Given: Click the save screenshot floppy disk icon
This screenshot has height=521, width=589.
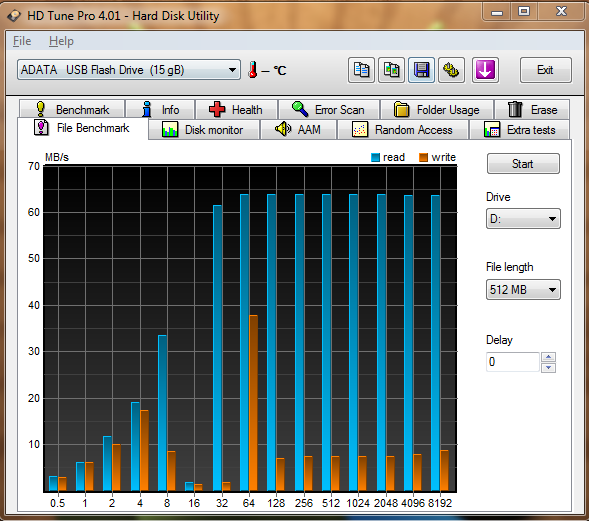Looking at the screenshot, I should tap(421, 70).
